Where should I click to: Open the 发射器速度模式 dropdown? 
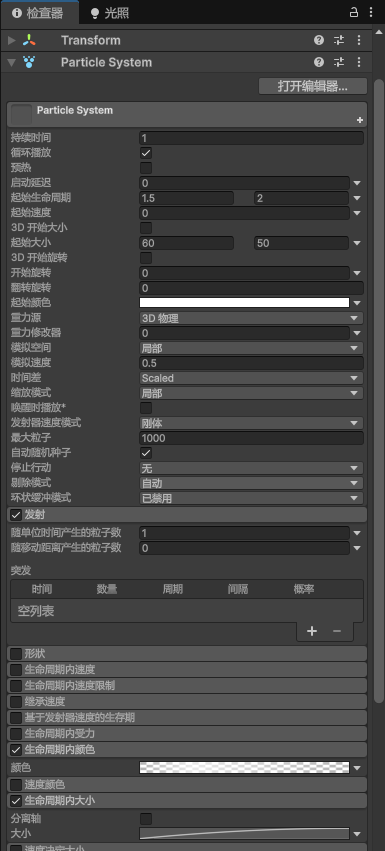coord(251,423)
